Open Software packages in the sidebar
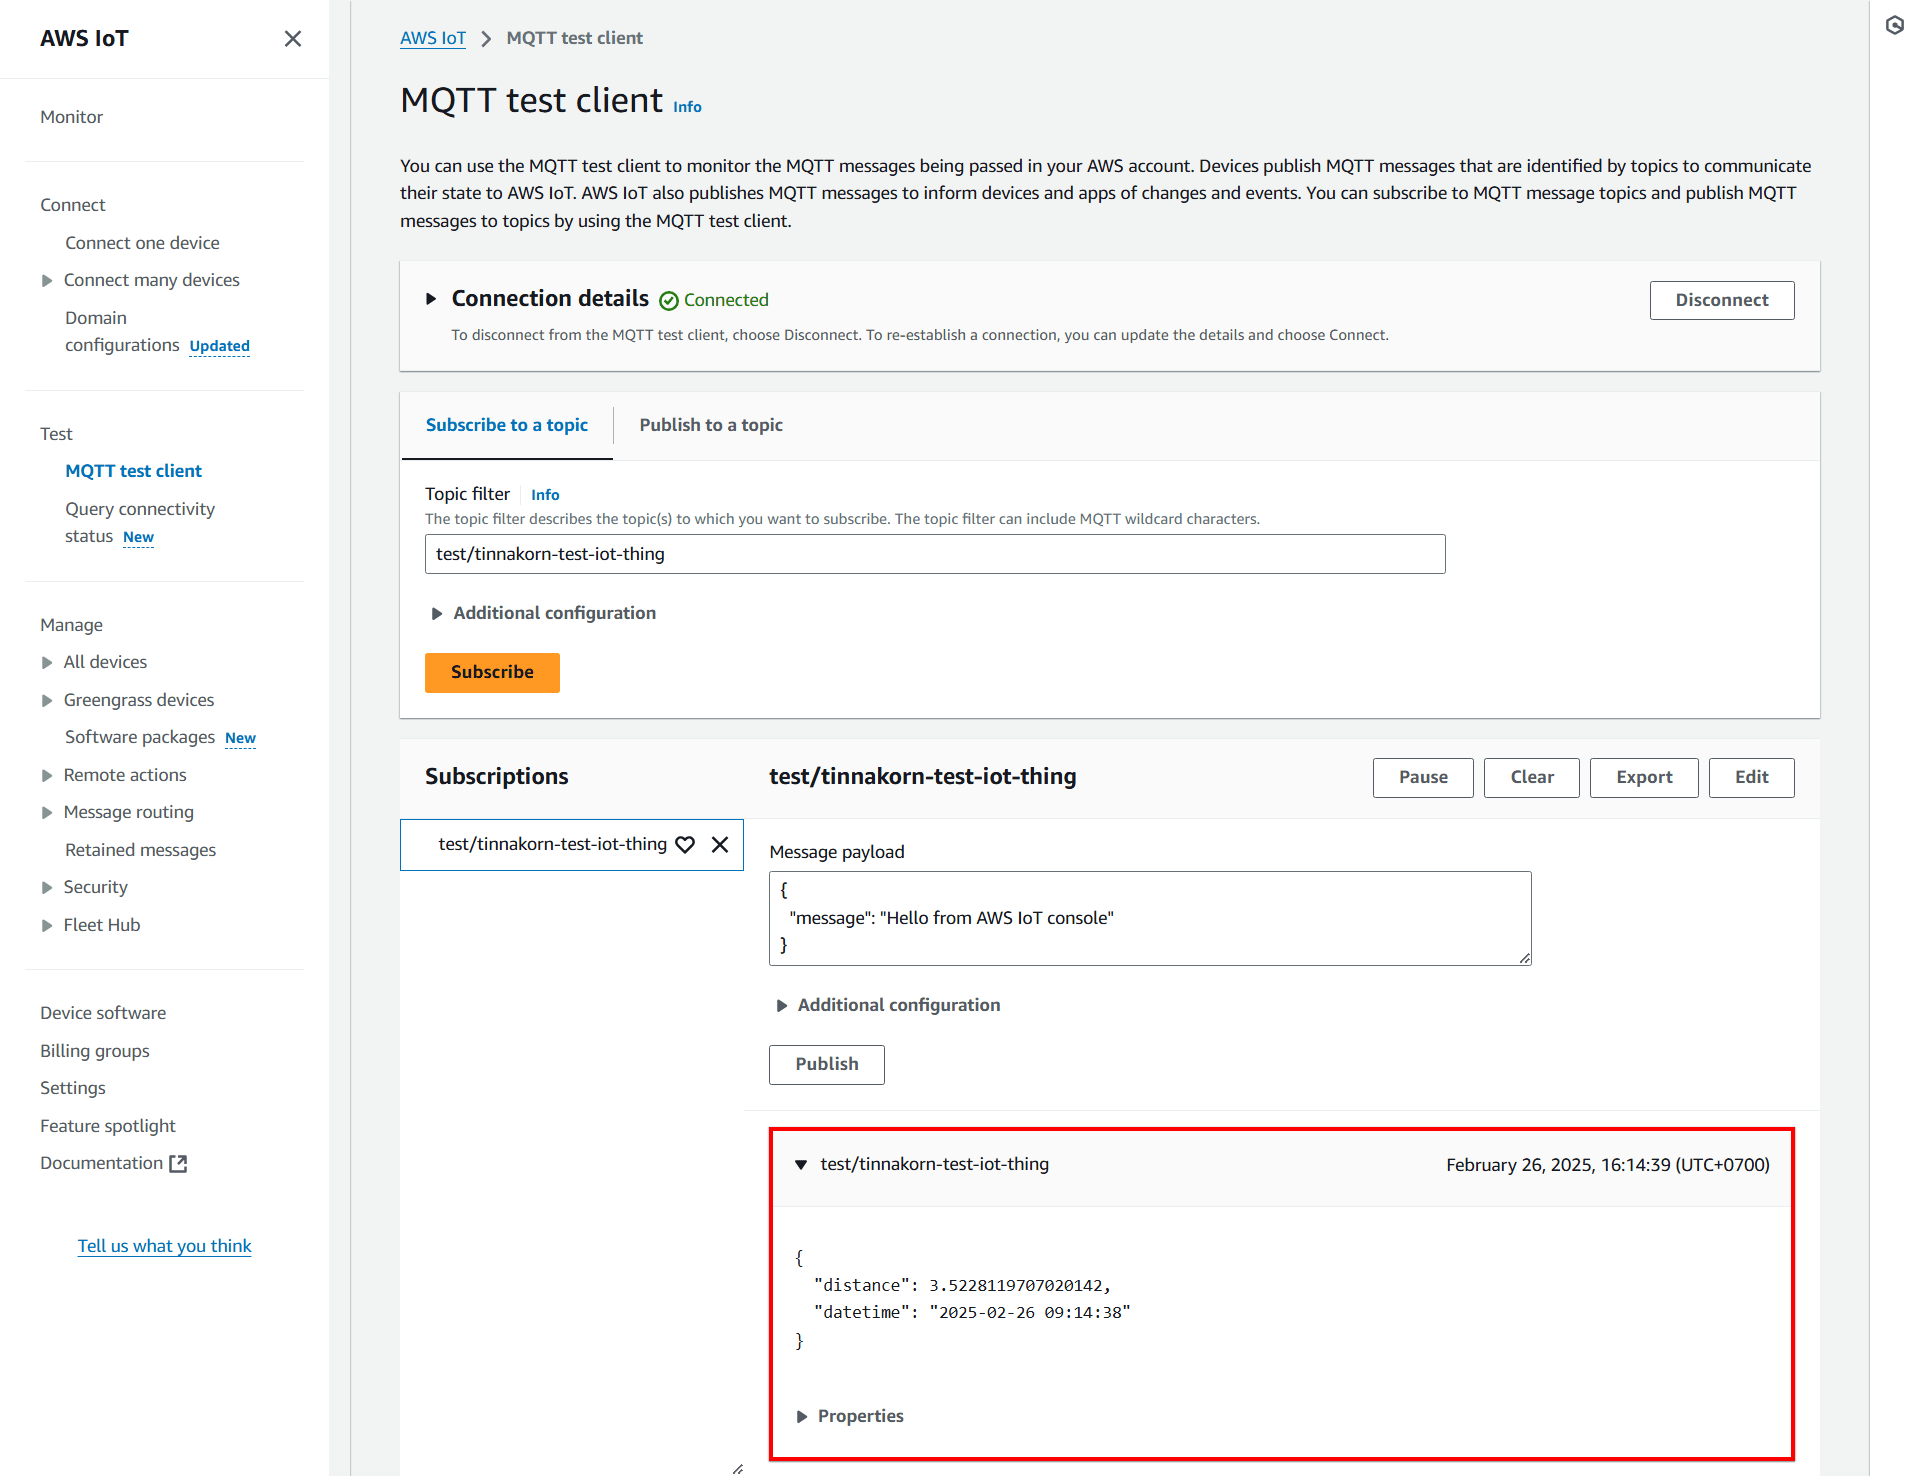Image resolution: width=1920 pixels, height=1476 pixels. [140, 737]
